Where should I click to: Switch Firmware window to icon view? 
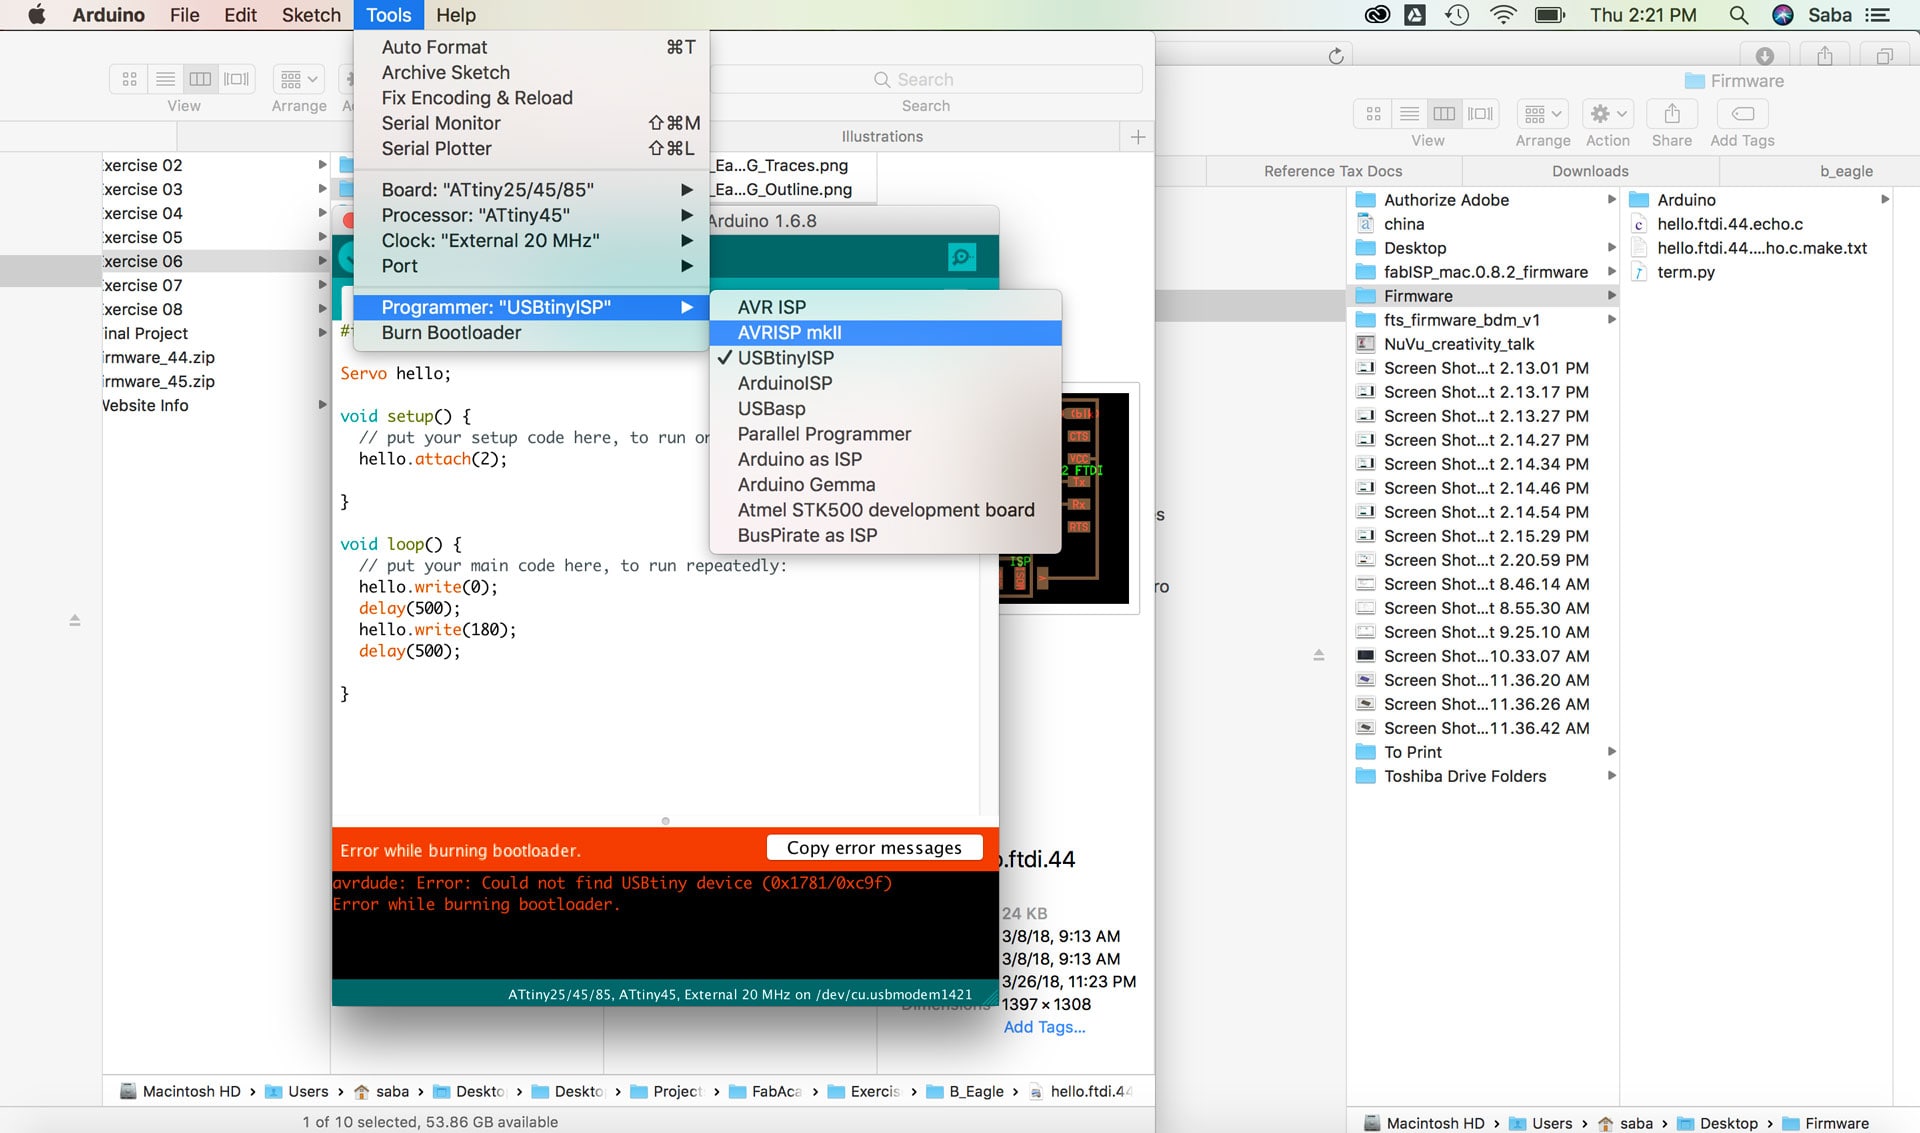[1373, 114]
